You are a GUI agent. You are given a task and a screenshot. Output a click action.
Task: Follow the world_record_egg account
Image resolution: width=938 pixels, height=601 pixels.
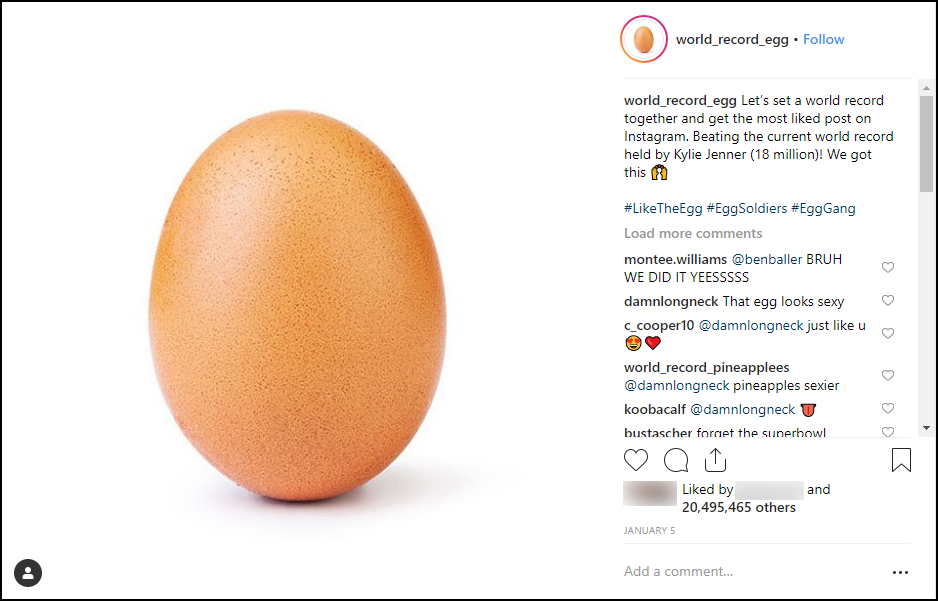tap(823, 39)
